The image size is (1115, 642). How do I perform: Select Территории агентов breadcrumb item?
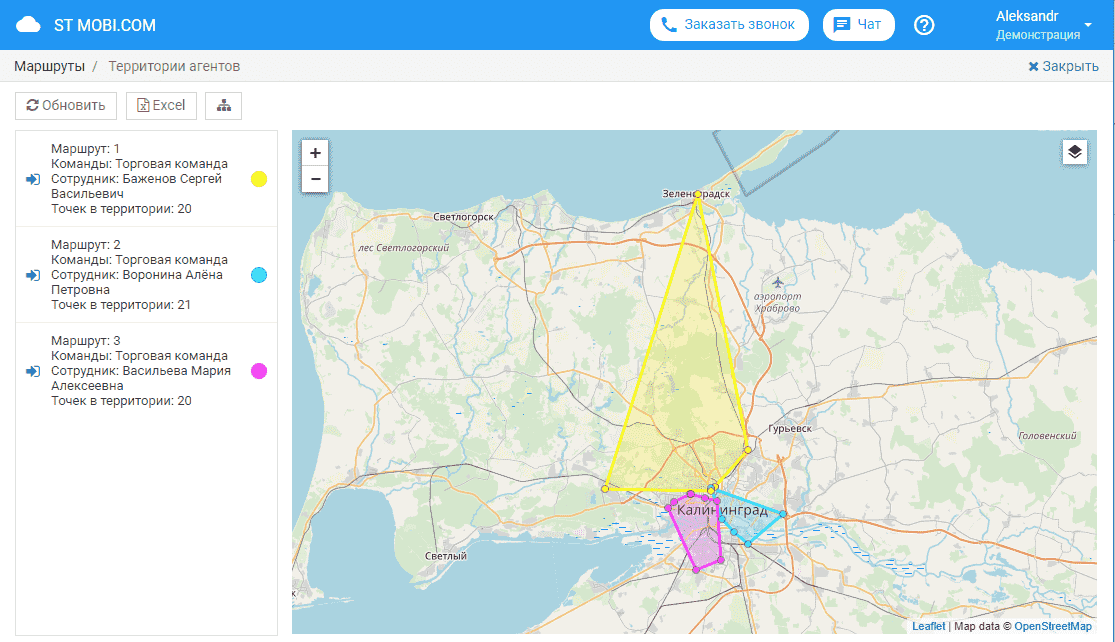[174, 66]
